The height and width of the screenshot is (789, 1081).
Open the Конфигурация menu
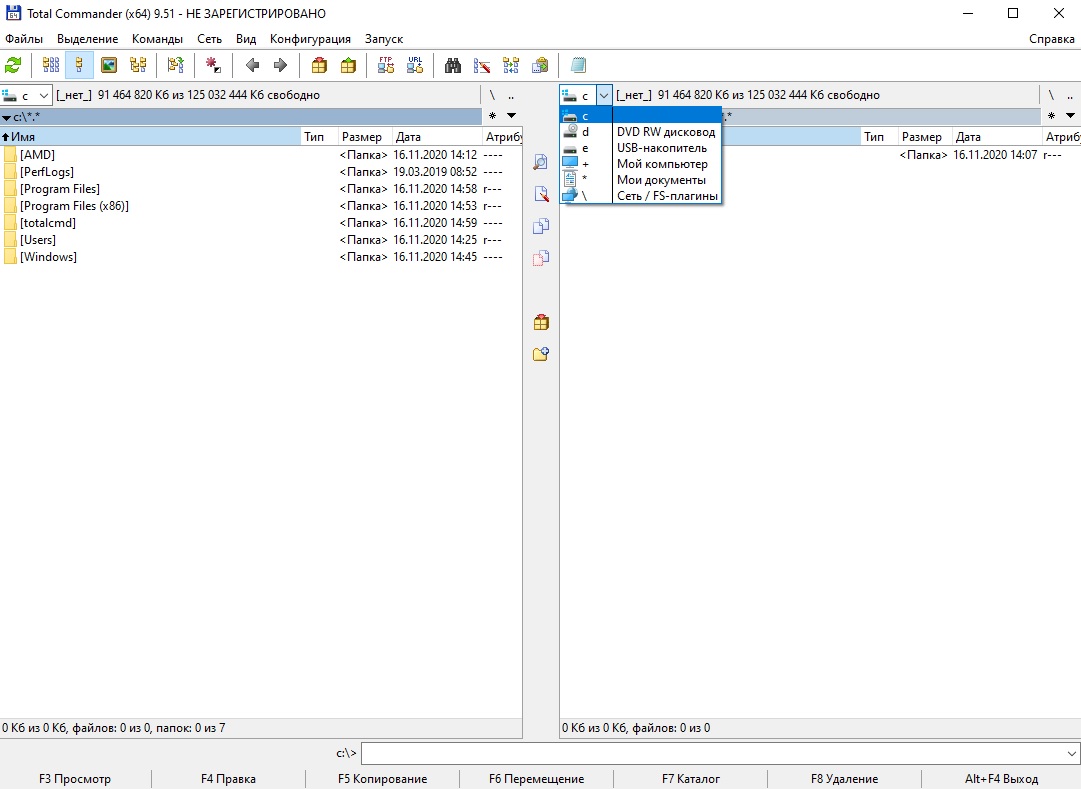click(x=310, y=39)
